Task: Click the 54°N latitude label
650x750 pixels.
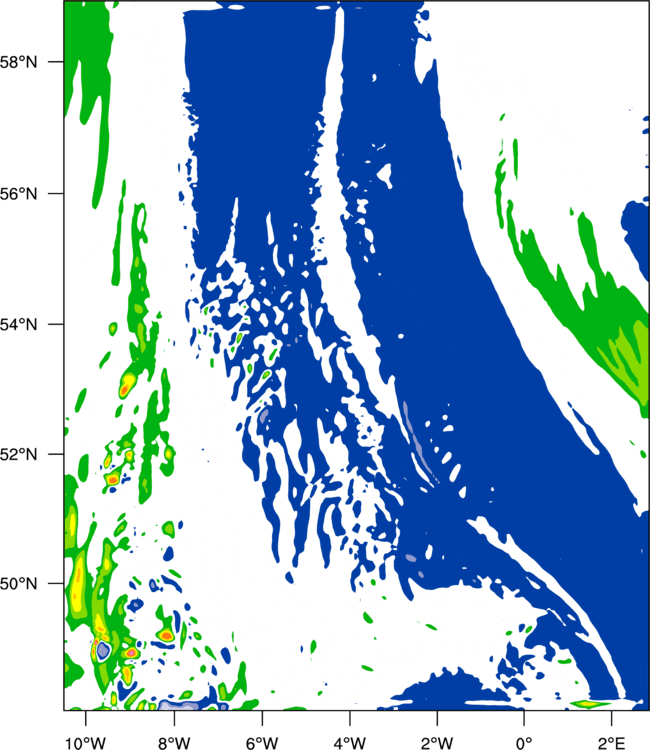Action: click(x=19, y=324)
